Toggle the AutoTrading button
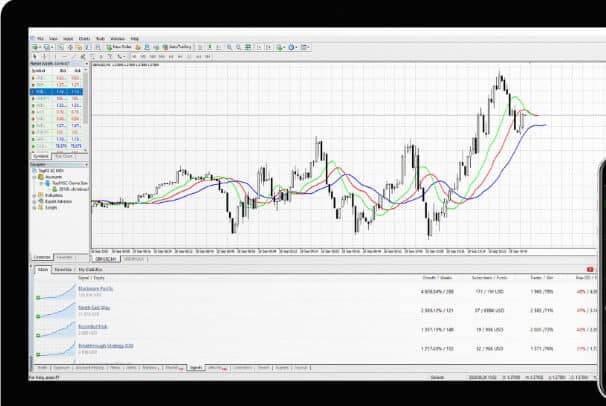This screenshot has height=406, width=606. click(x=177, y=47)
